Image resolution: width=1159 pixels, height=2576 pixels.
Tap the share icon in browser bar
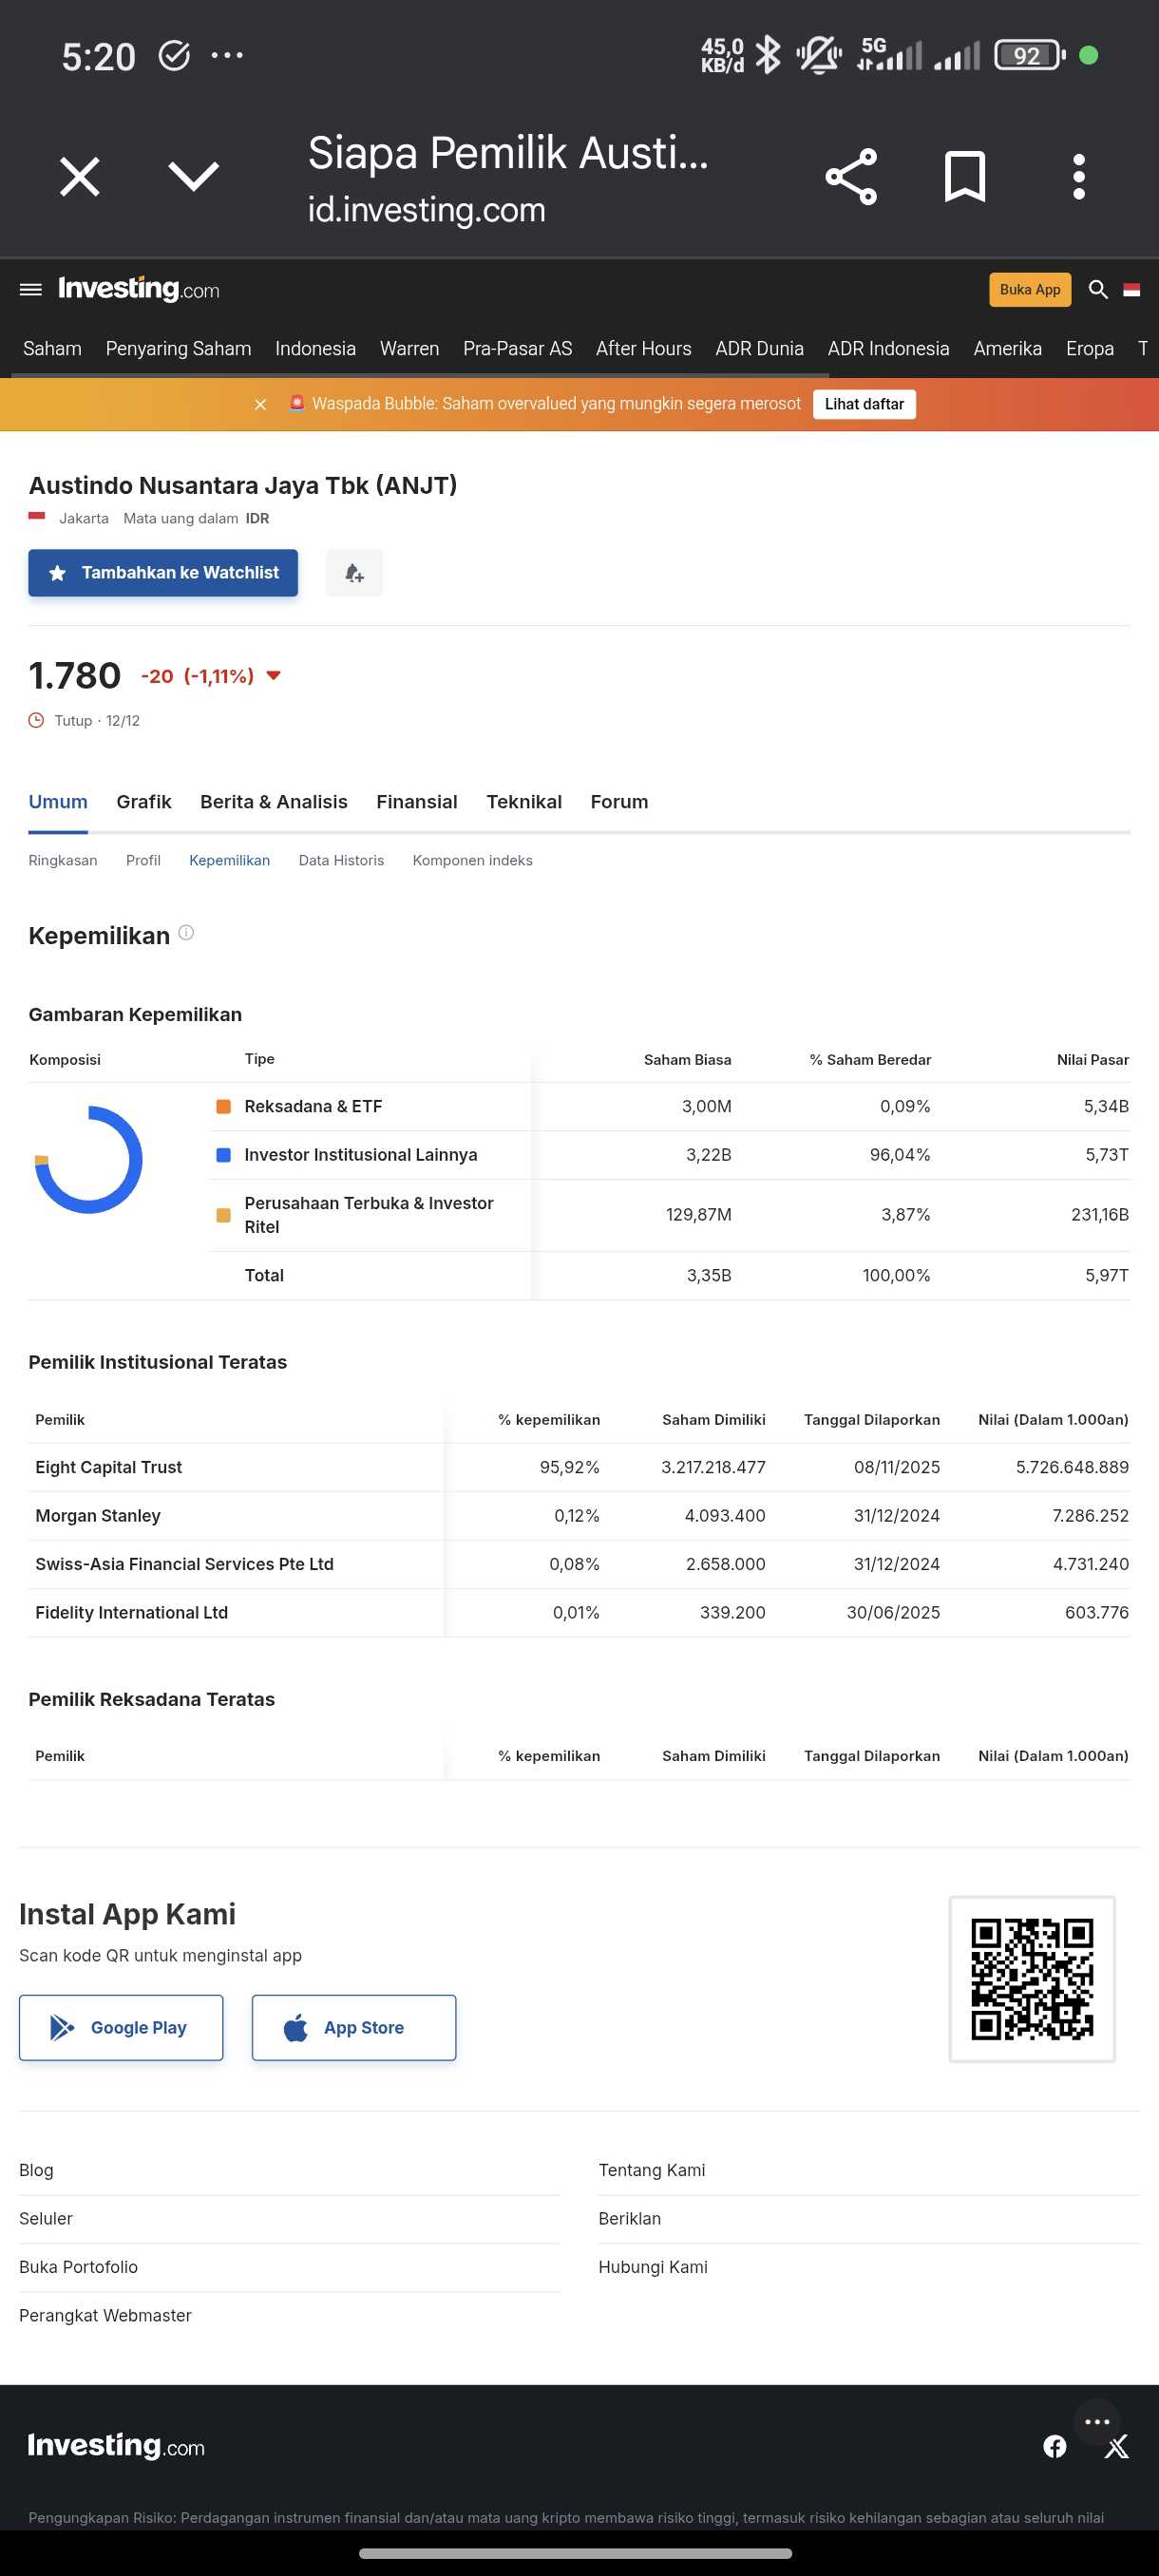click(851, 177)
